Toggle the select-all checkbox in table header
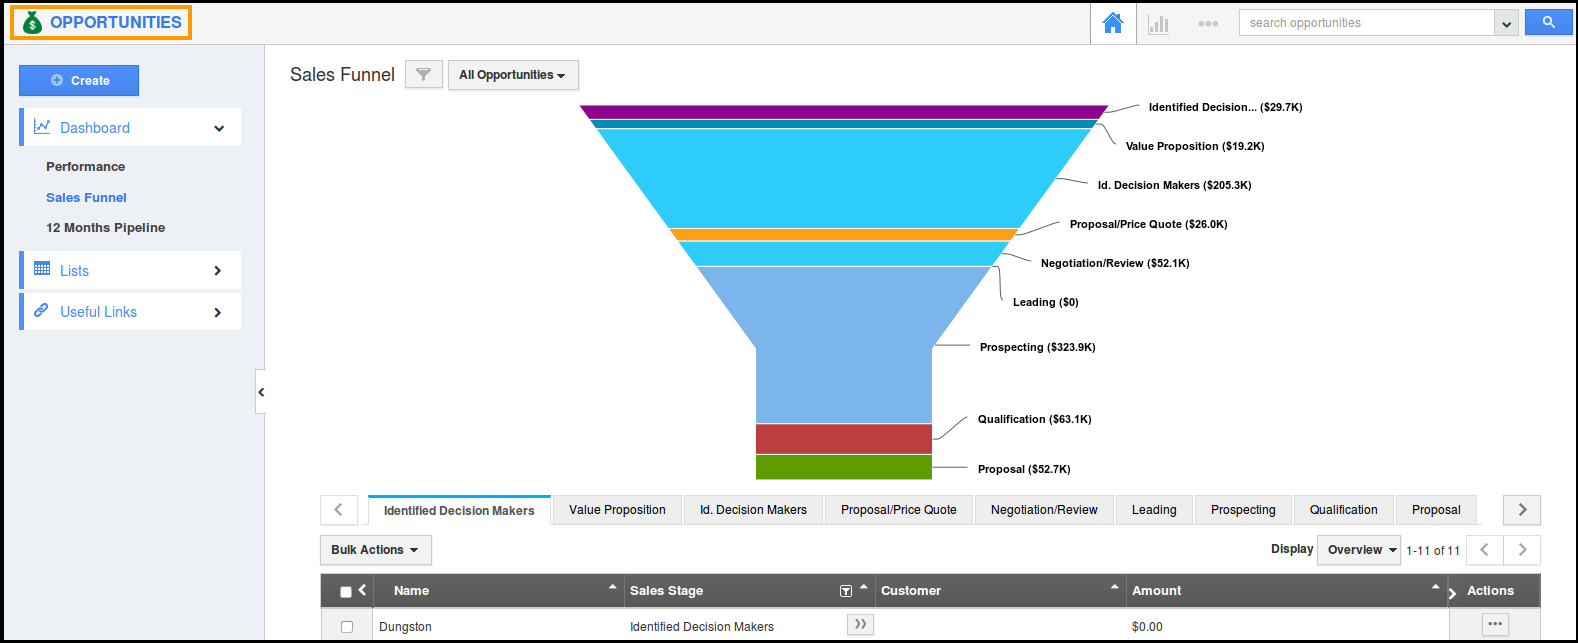 click(x=346, y=592)
